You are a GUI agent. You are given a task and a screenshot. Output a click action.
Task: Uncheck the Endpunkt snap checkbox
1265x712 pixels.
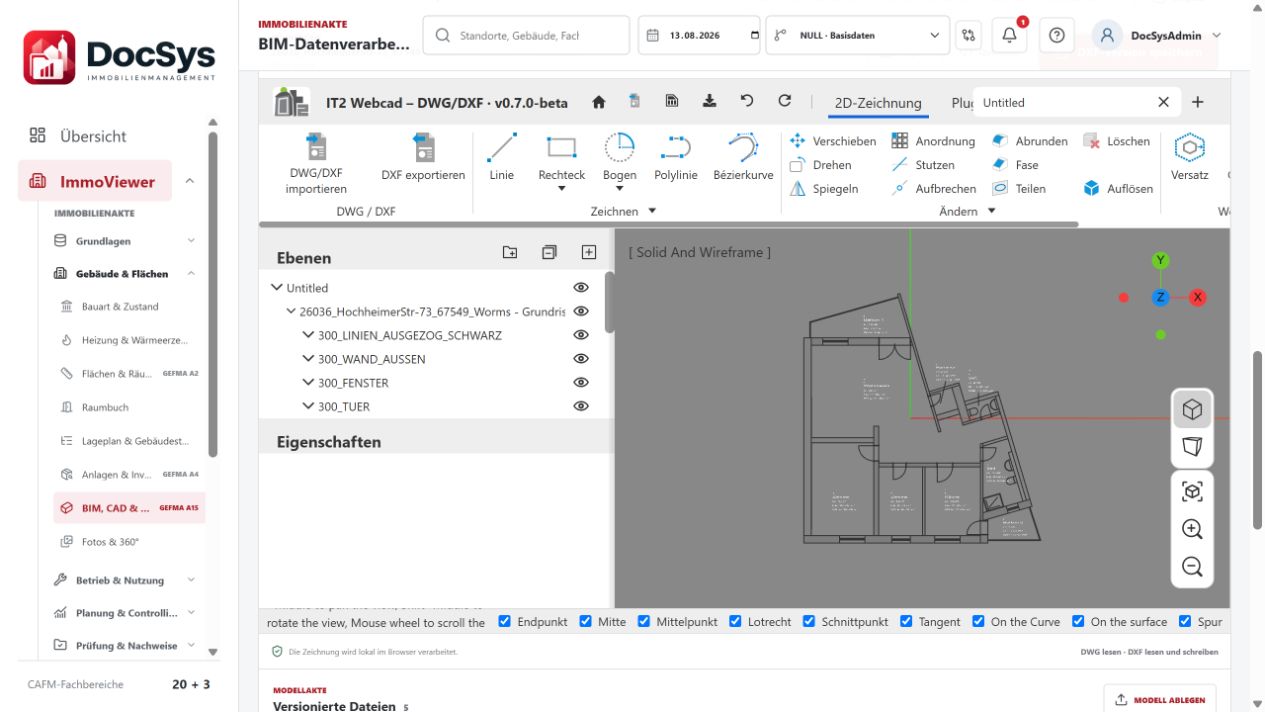click(505, 621)
